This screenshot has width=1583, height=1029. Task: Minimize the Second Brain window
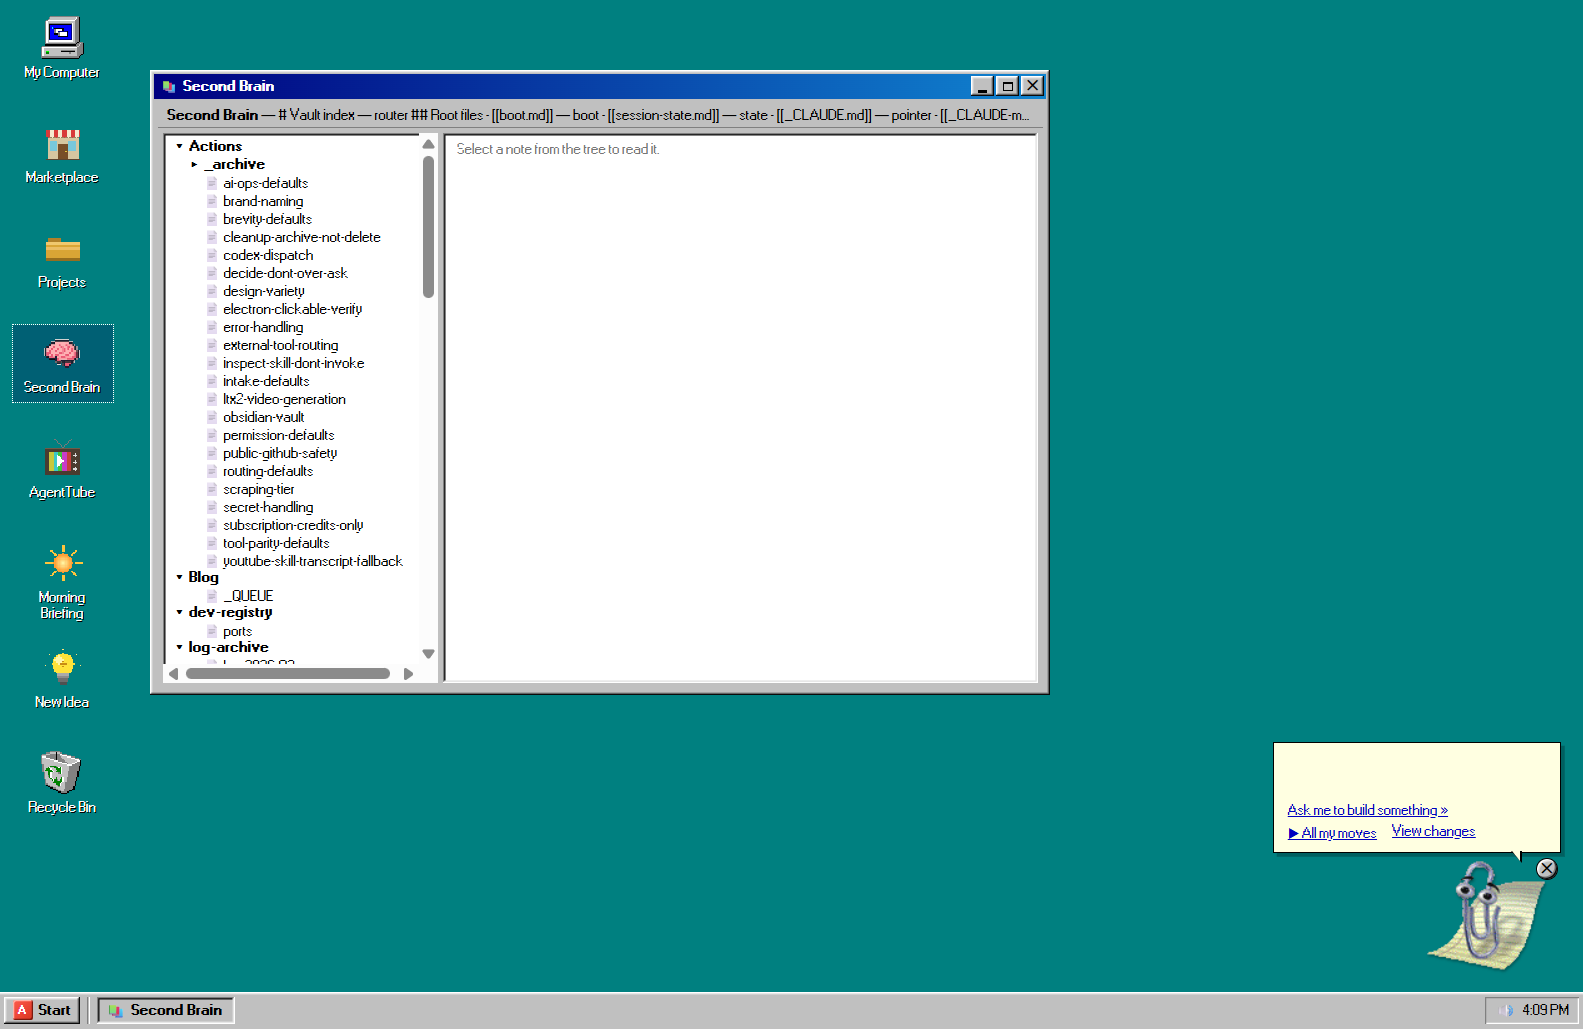(x=982, y=86)
